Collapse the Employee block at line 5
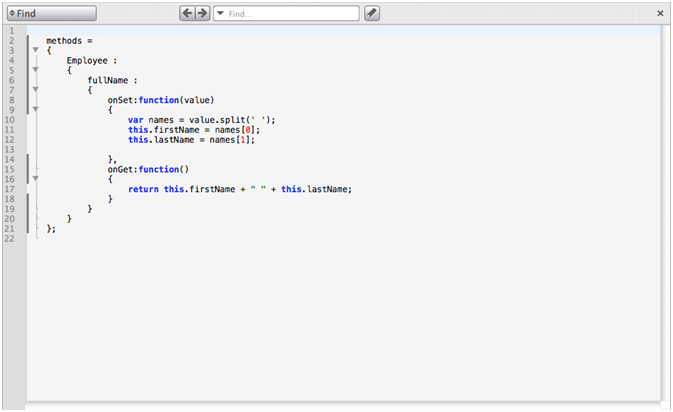This screenshot has width=673, height=412. click(35, 70)
